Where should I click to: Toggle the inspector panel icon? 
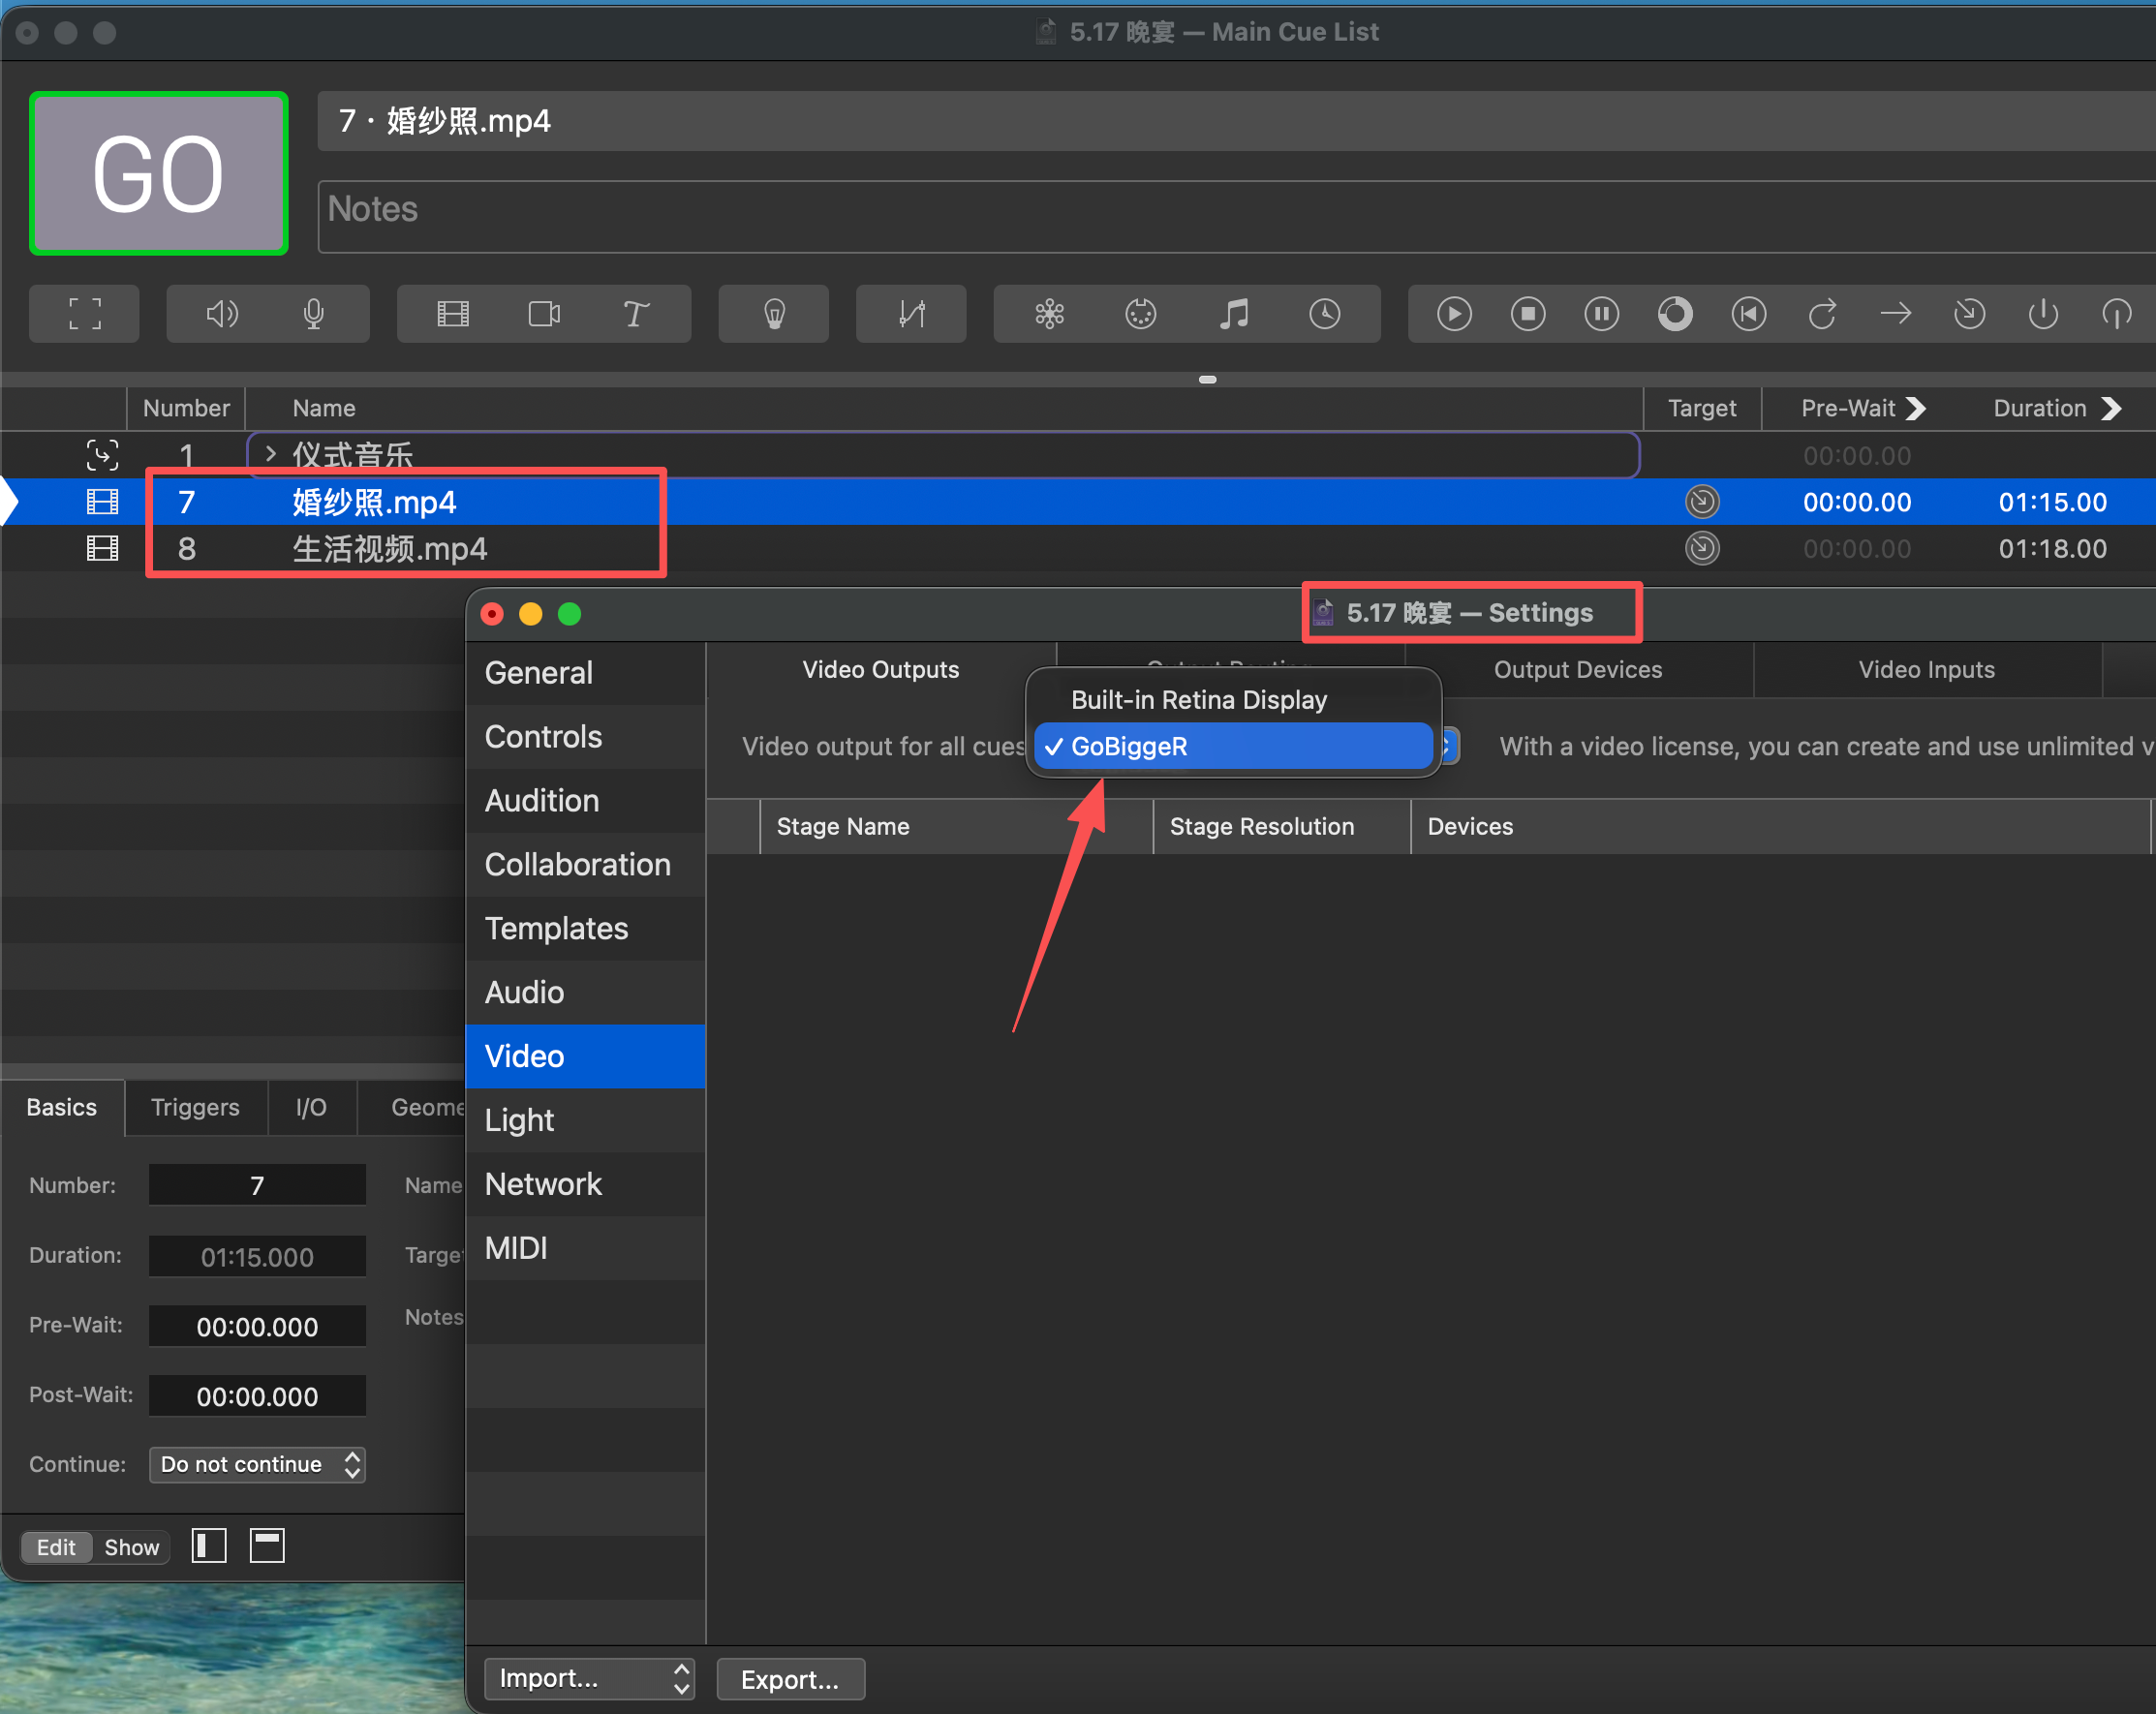[x=267, y=1545]
